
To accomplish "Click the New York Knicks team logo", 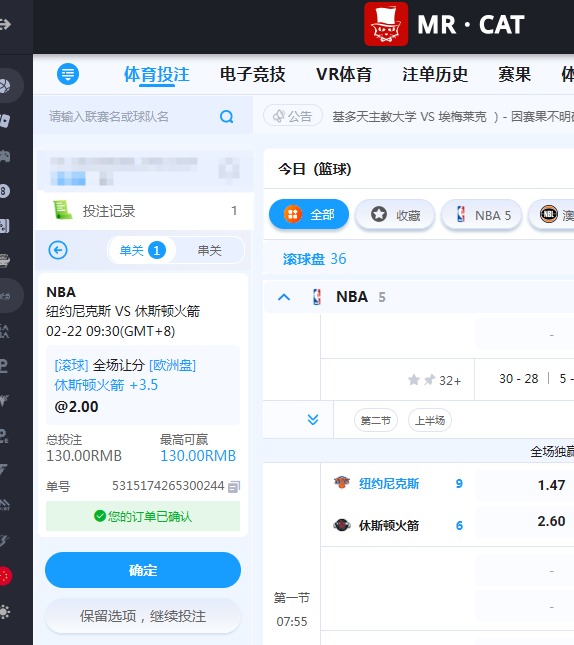I will pyautogui.click(x=342, y=483).
